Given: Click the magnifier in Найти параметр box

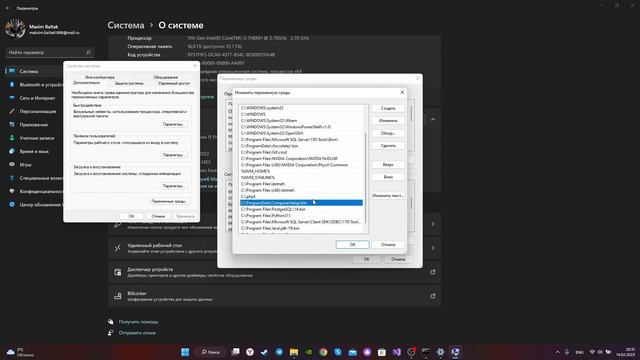Looking at the screenshot, I should coord(88,52).
